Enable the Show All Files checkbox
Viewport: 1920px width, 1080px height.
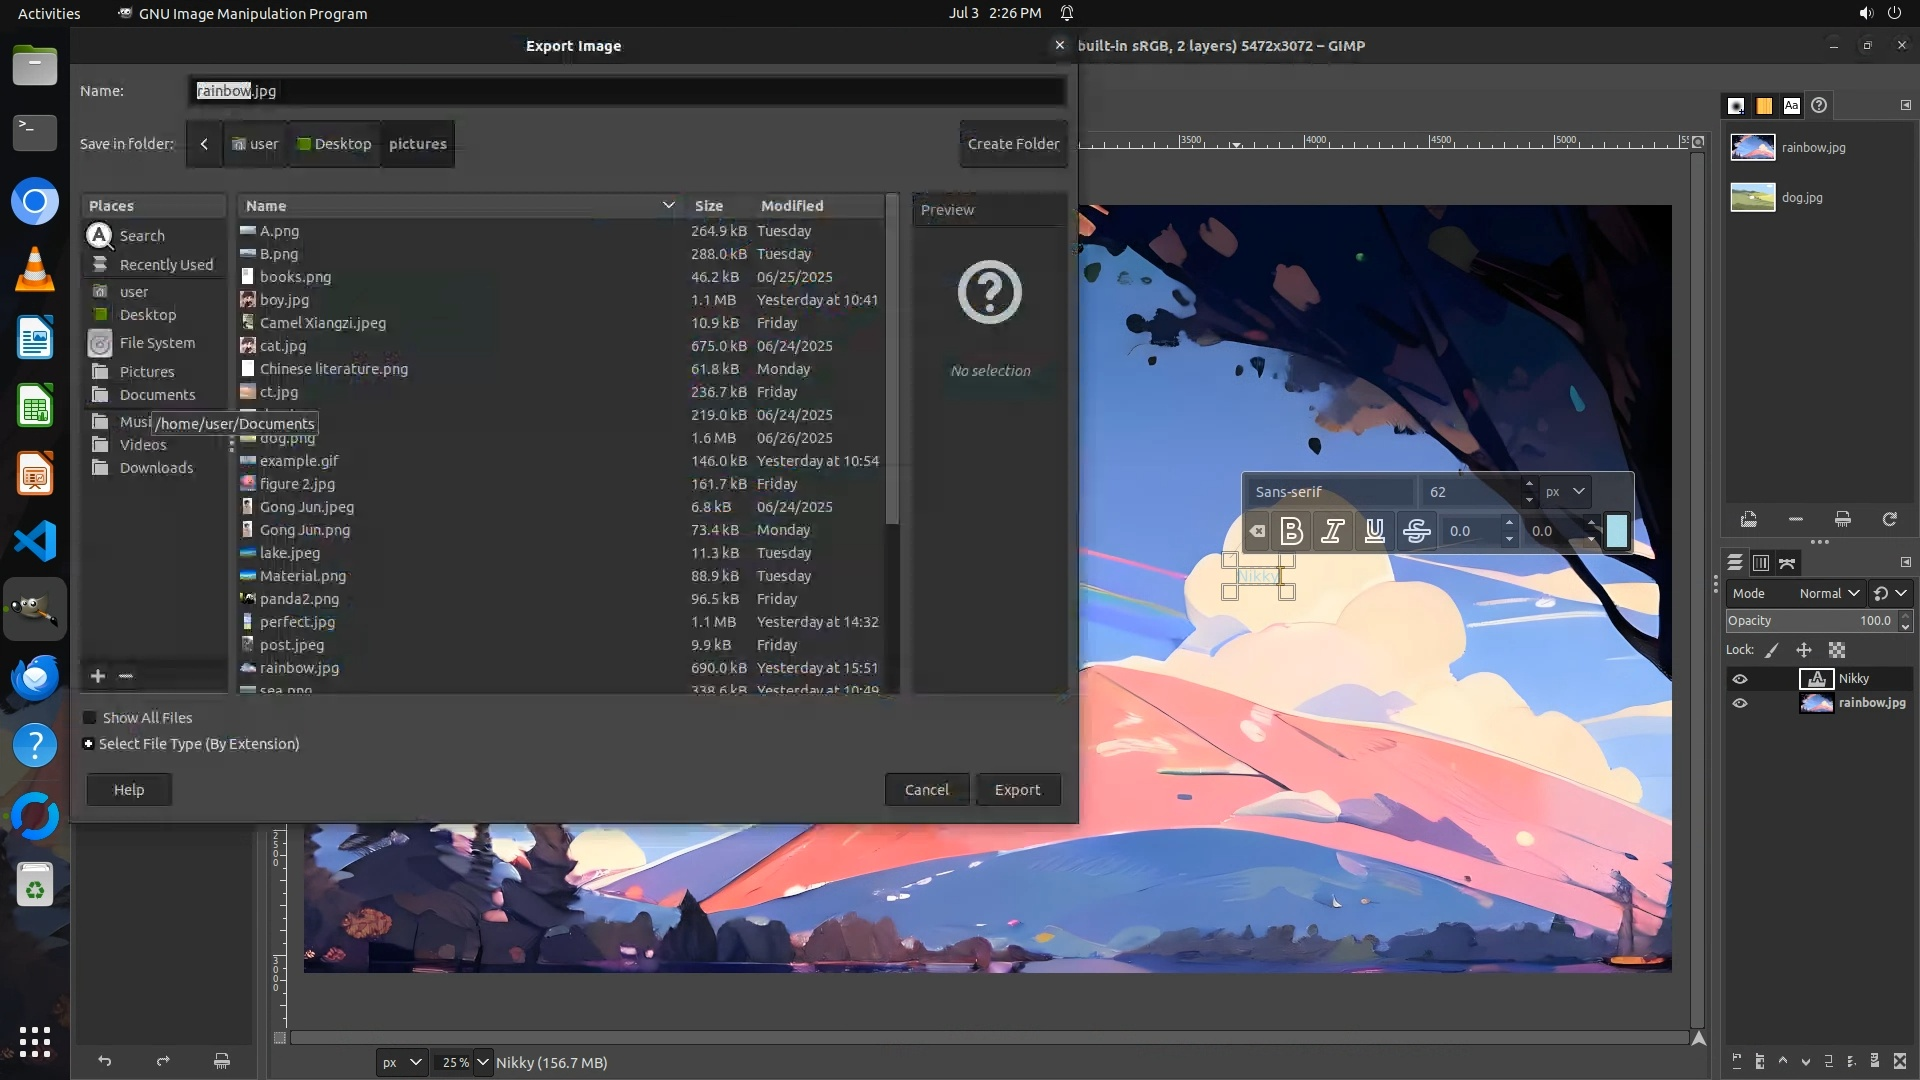pos(90,718)
